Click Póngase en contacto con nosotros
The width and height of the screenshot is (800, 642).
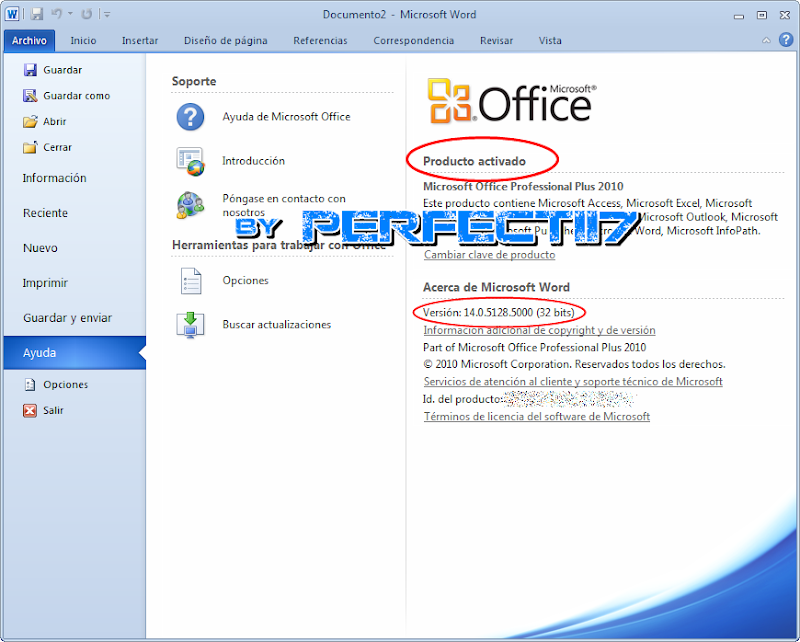click(x=284, y=205)
